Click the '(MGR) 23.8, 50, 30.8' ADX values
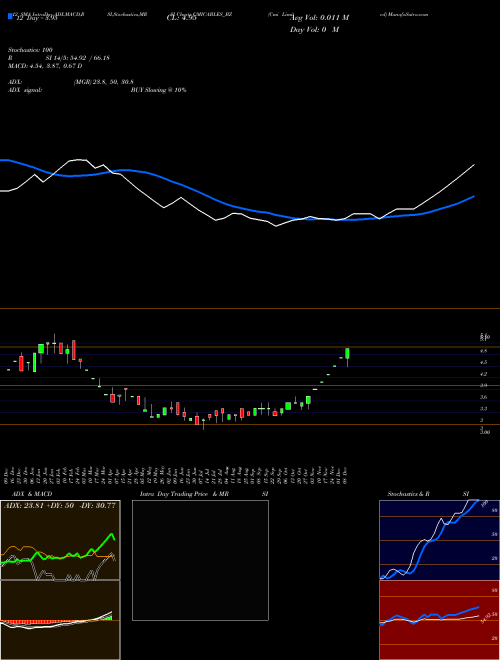The height and width of the screenshot is (660, 500). click(104, 82)
